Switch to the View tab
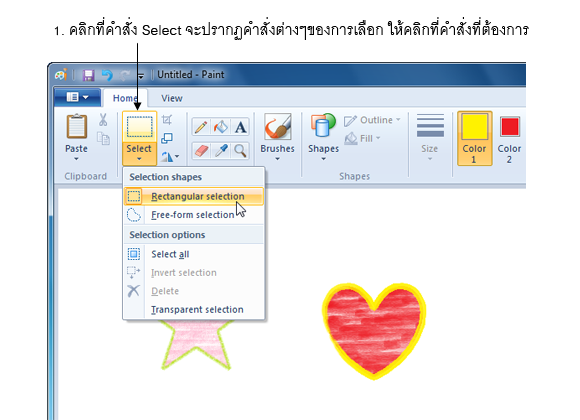This screenshot has width=580, height=420. point(172,98)
